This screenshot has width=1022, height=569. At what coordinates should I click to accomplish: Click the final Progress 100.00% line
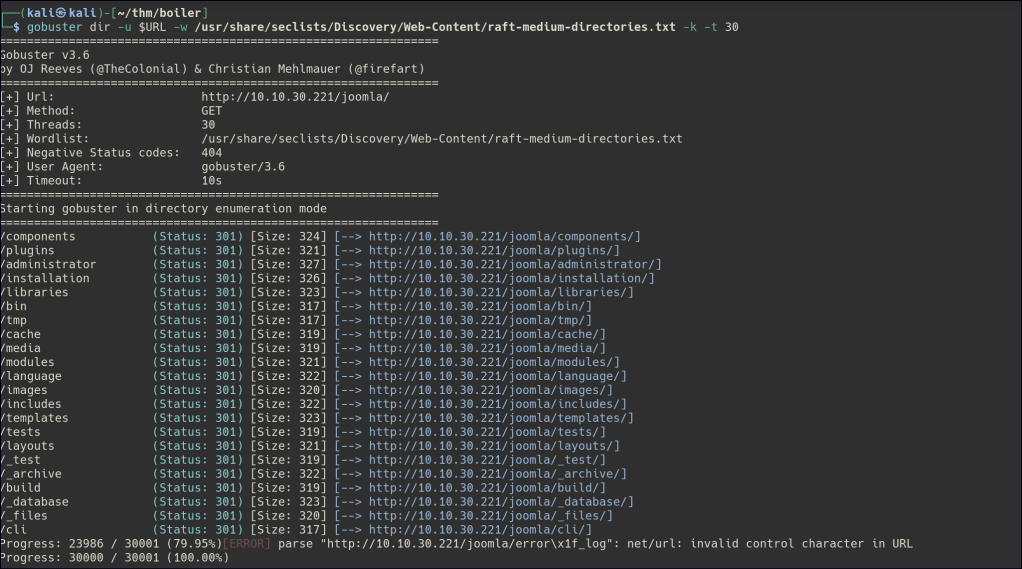(114, 558)
